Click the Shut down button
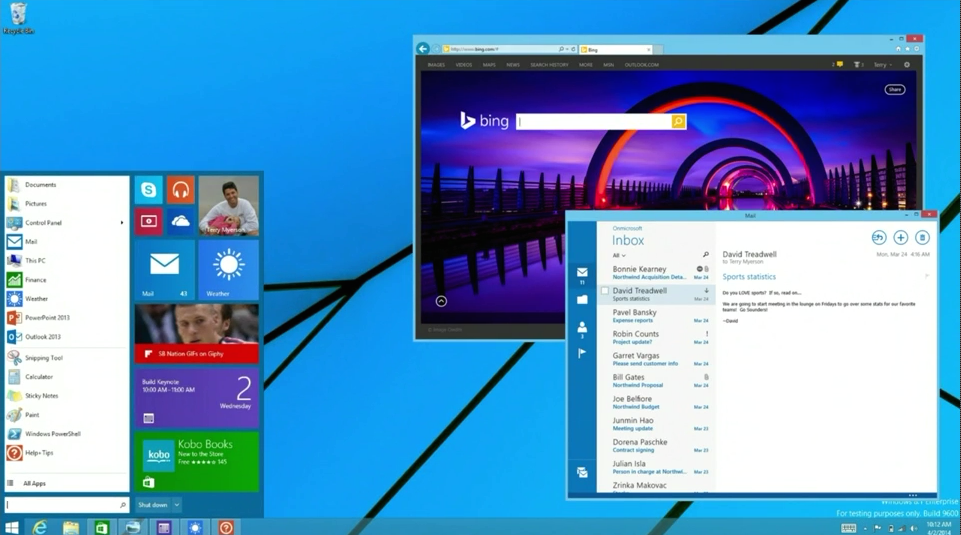Viewport: 961px width, 535px height. point(153,505)
